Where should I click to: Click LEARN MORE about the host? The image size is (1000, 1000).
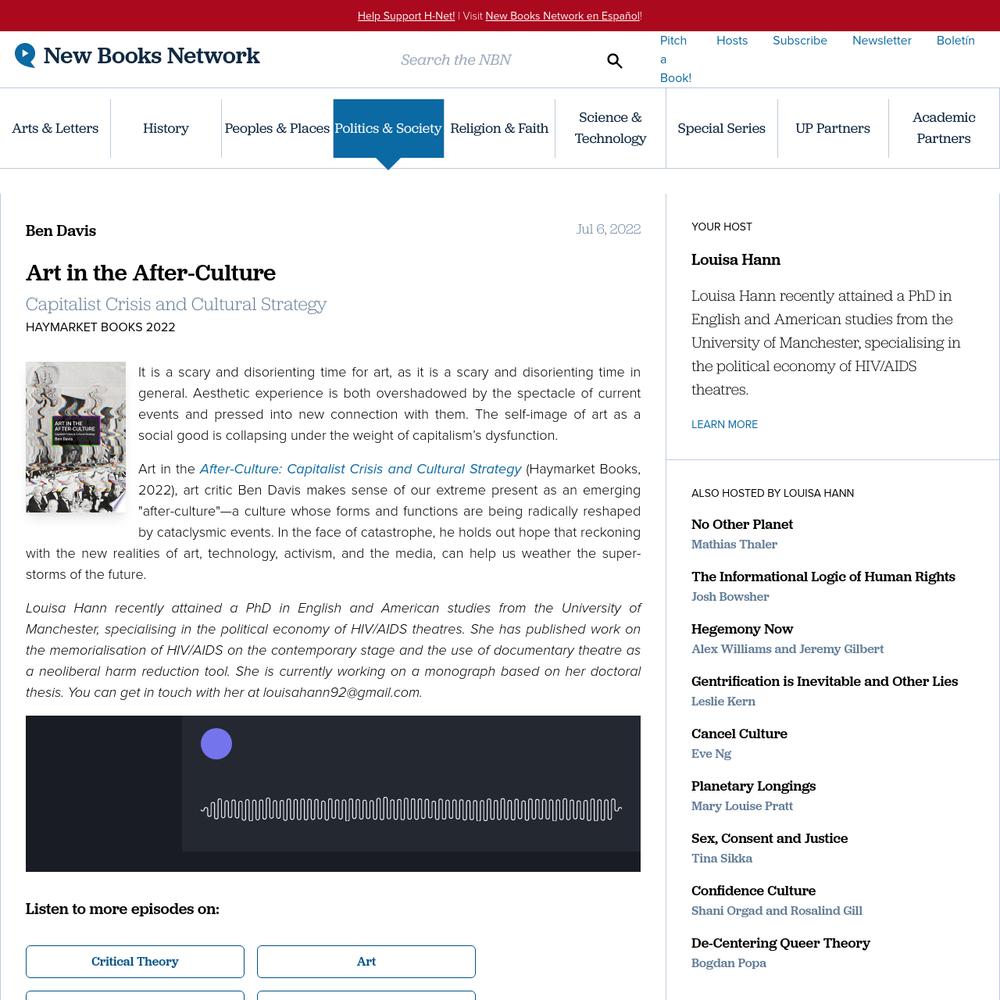click(724, 424)
